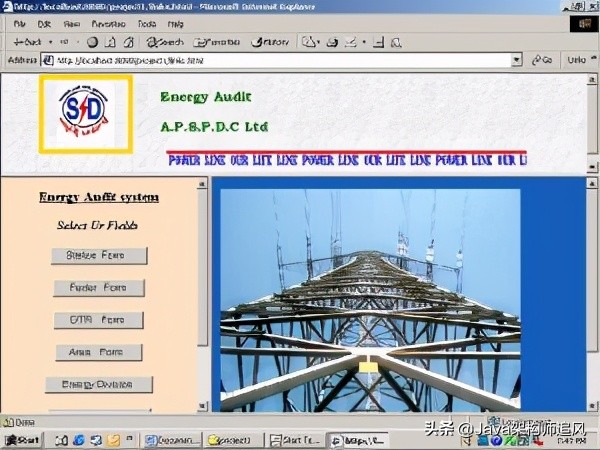Open the Edit menu
The height and width of the screenshot is (450, 600).
pos(44,24)
